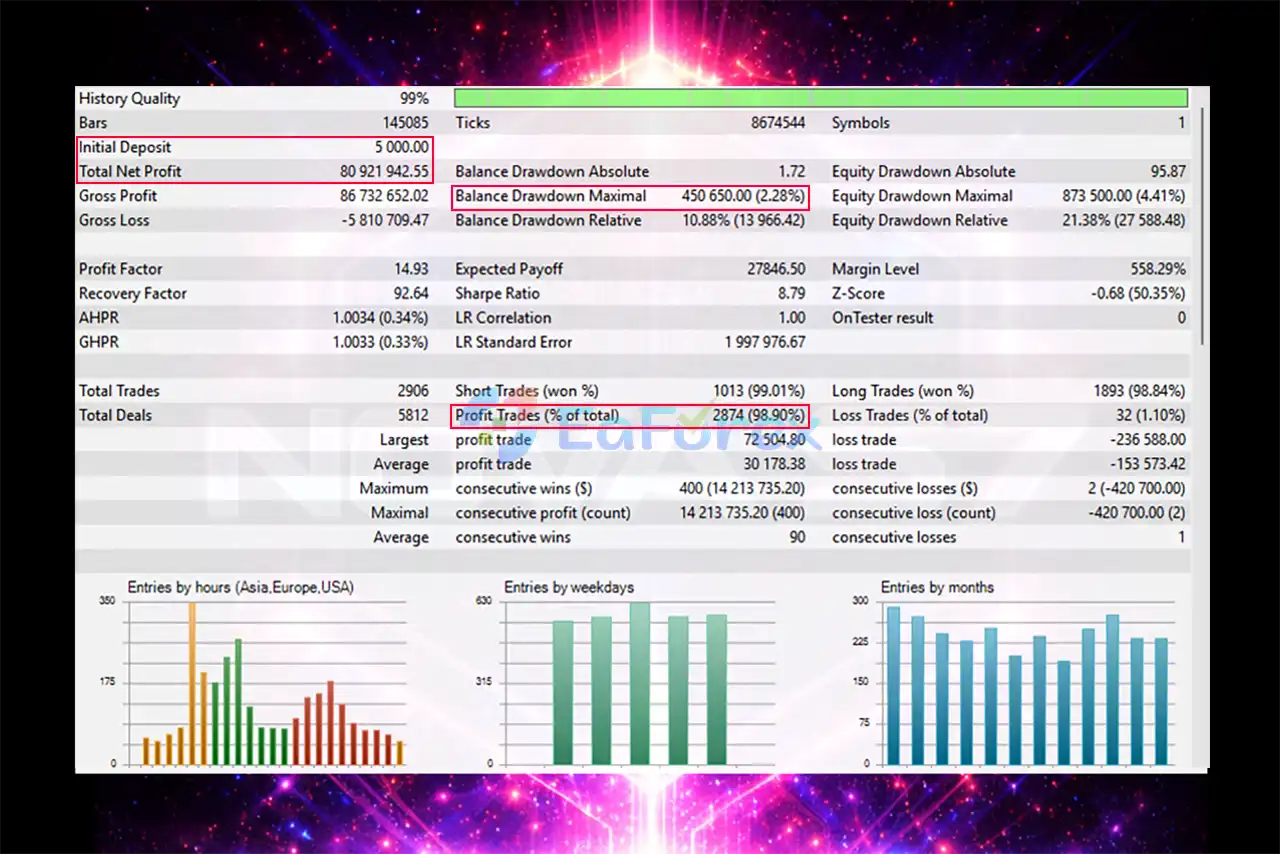
Task: Click the first blue bar in months chart
Action: click(893, 686)
